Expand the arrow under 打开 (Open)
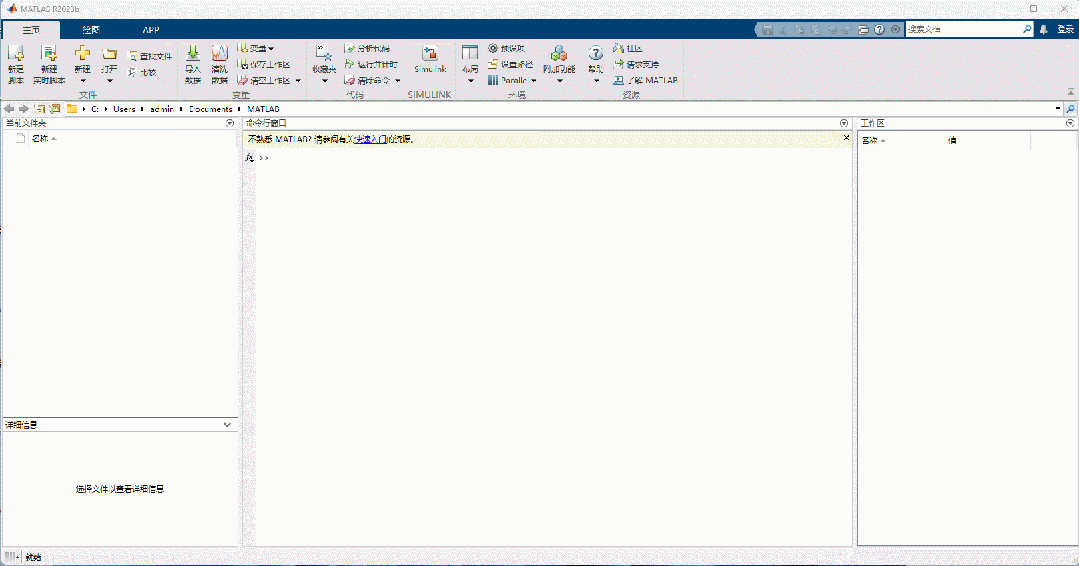The width and height of the screenshot is (1079, 566). click(109, 80)
